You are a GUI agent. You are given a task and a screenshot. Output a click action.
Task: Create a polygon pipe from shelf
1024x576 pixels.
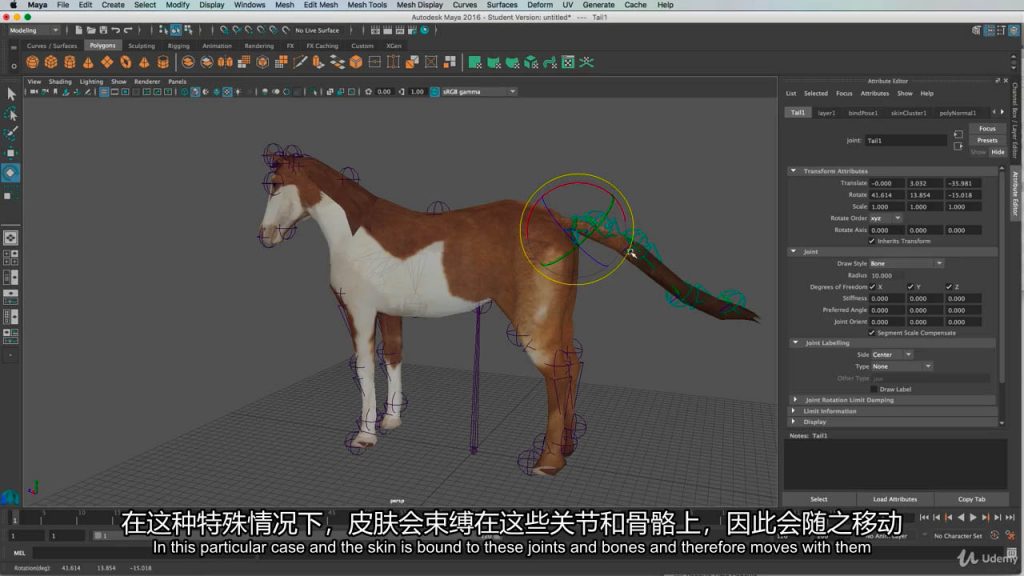pyautogui.click(x=163, y=62)
